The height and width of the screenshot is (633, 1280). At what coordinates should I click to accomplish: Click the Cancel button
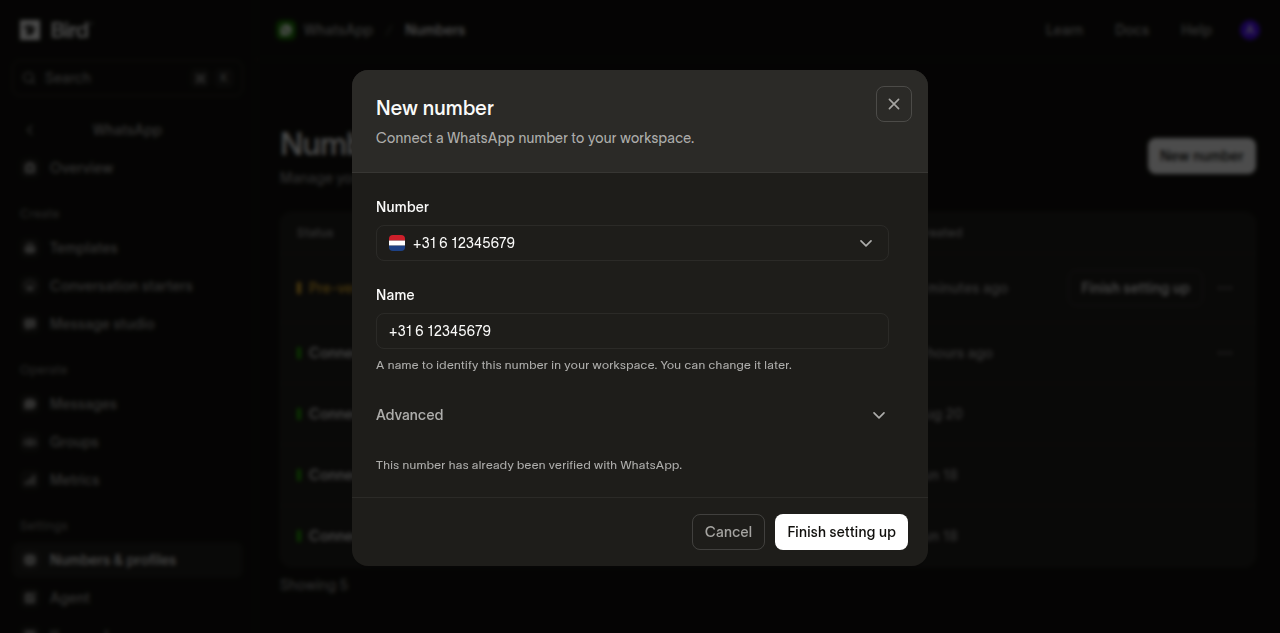pos(728,532)
